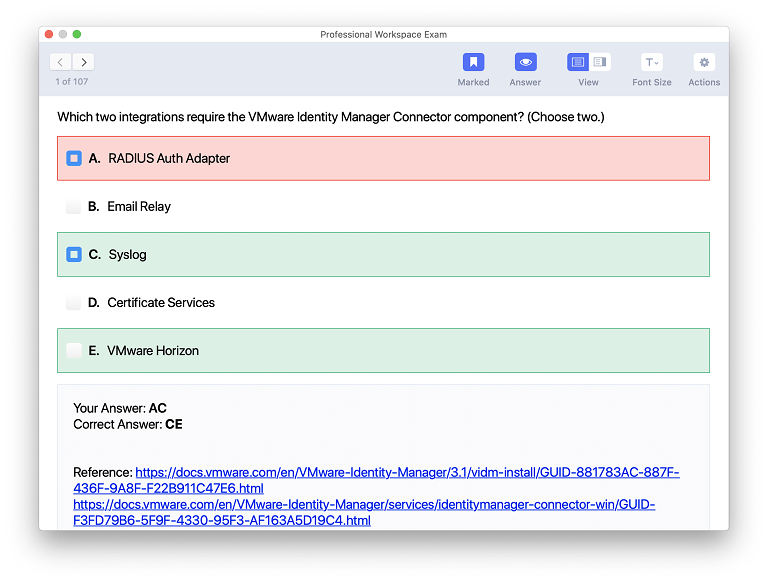Open the Font Size dropdown
The height and width of the screenshot is (582, 768).
pos(651,62)
